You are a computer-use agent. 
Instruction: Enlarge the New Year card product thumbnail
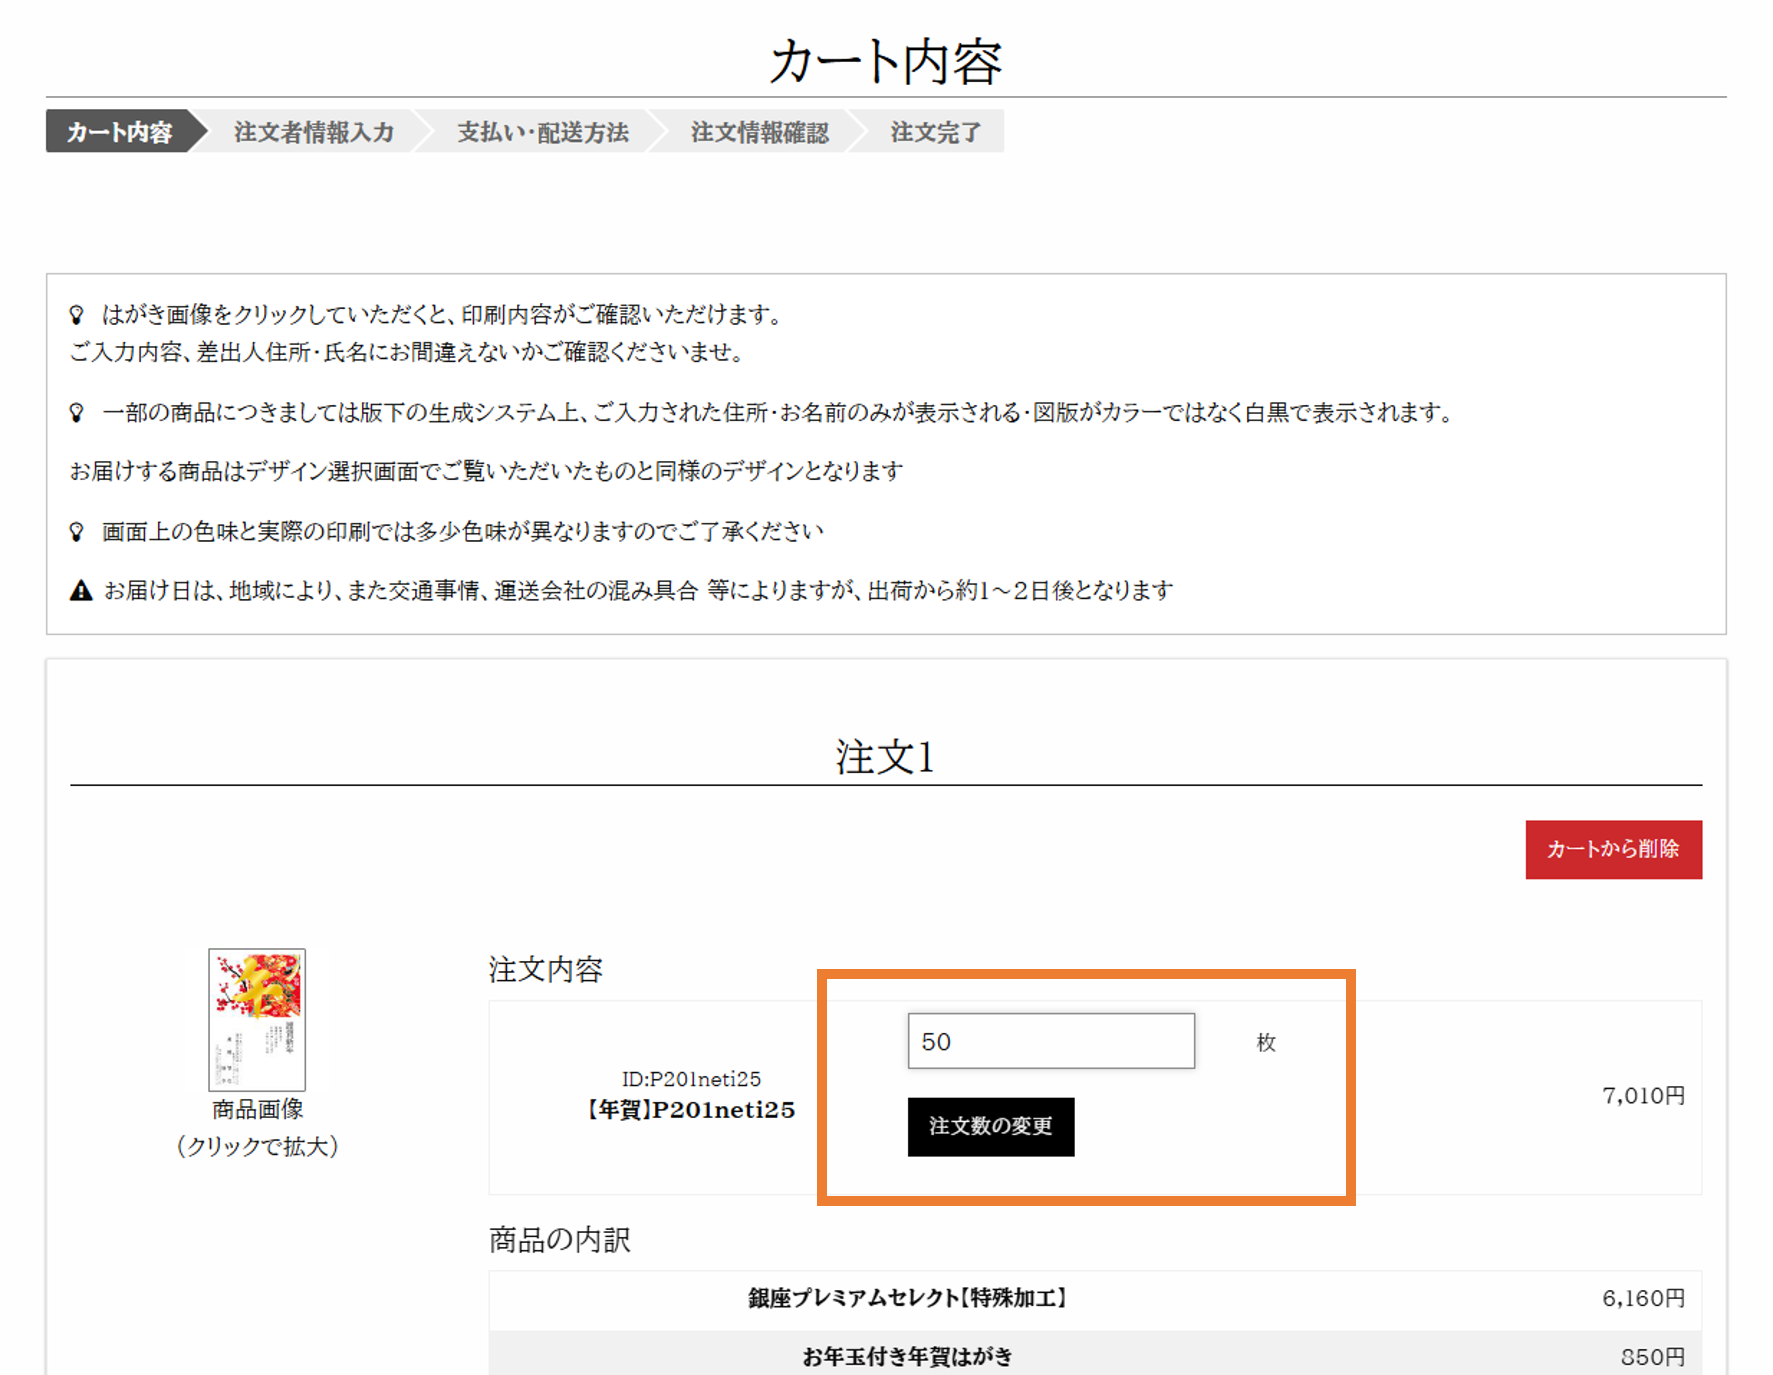[257, 1019]
